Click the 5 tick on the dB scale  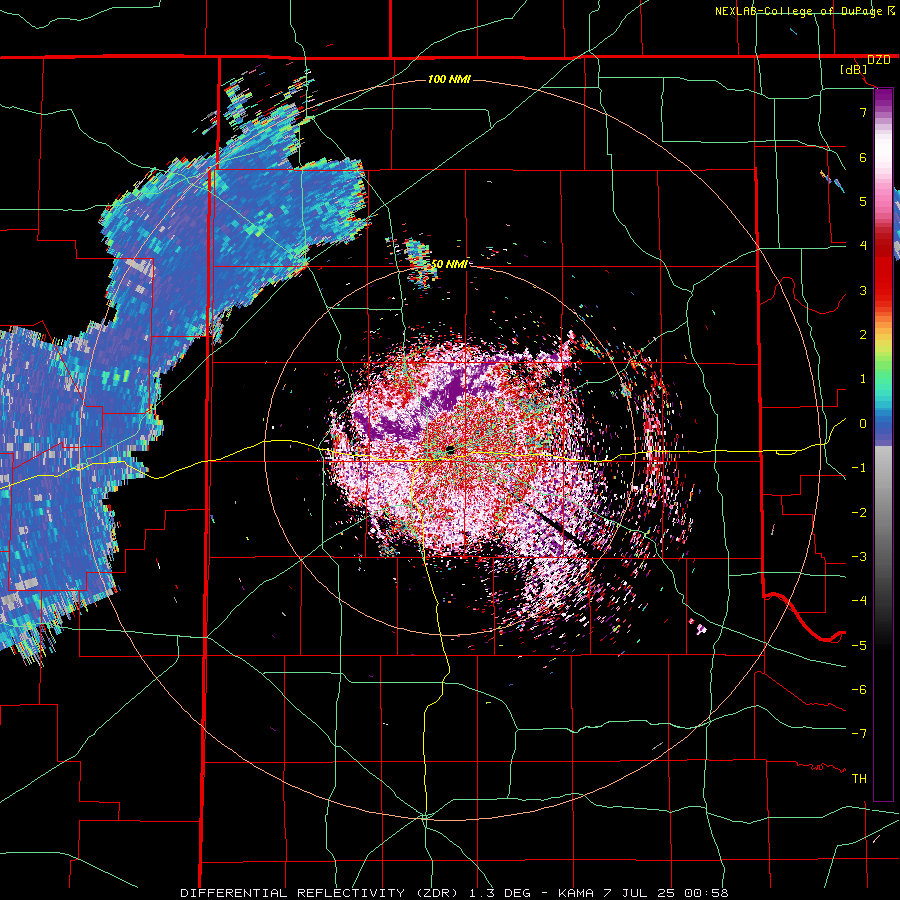pos(863,201)
